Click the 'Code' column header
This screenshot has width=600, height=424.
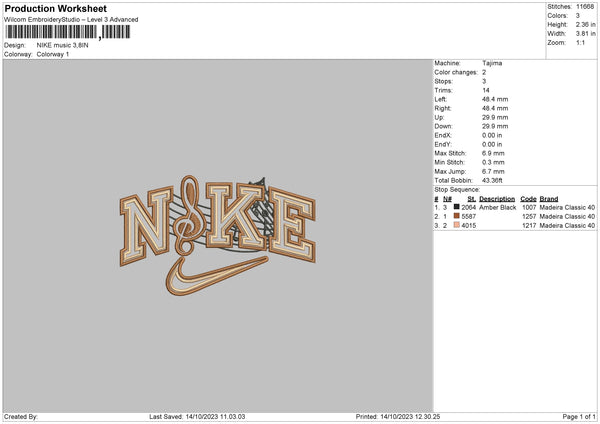coord(528,199)
